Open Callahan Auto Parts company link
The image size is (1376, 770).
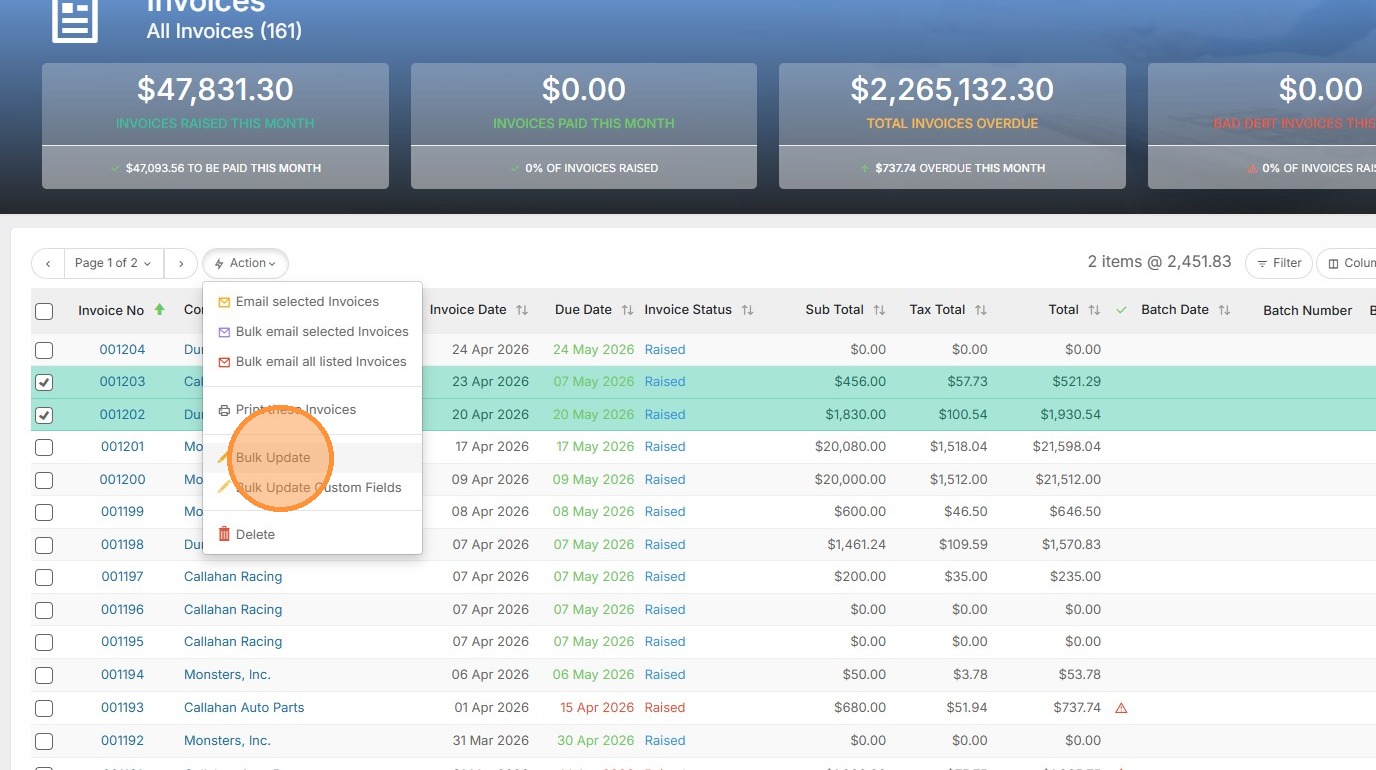(x=244, y=708)
